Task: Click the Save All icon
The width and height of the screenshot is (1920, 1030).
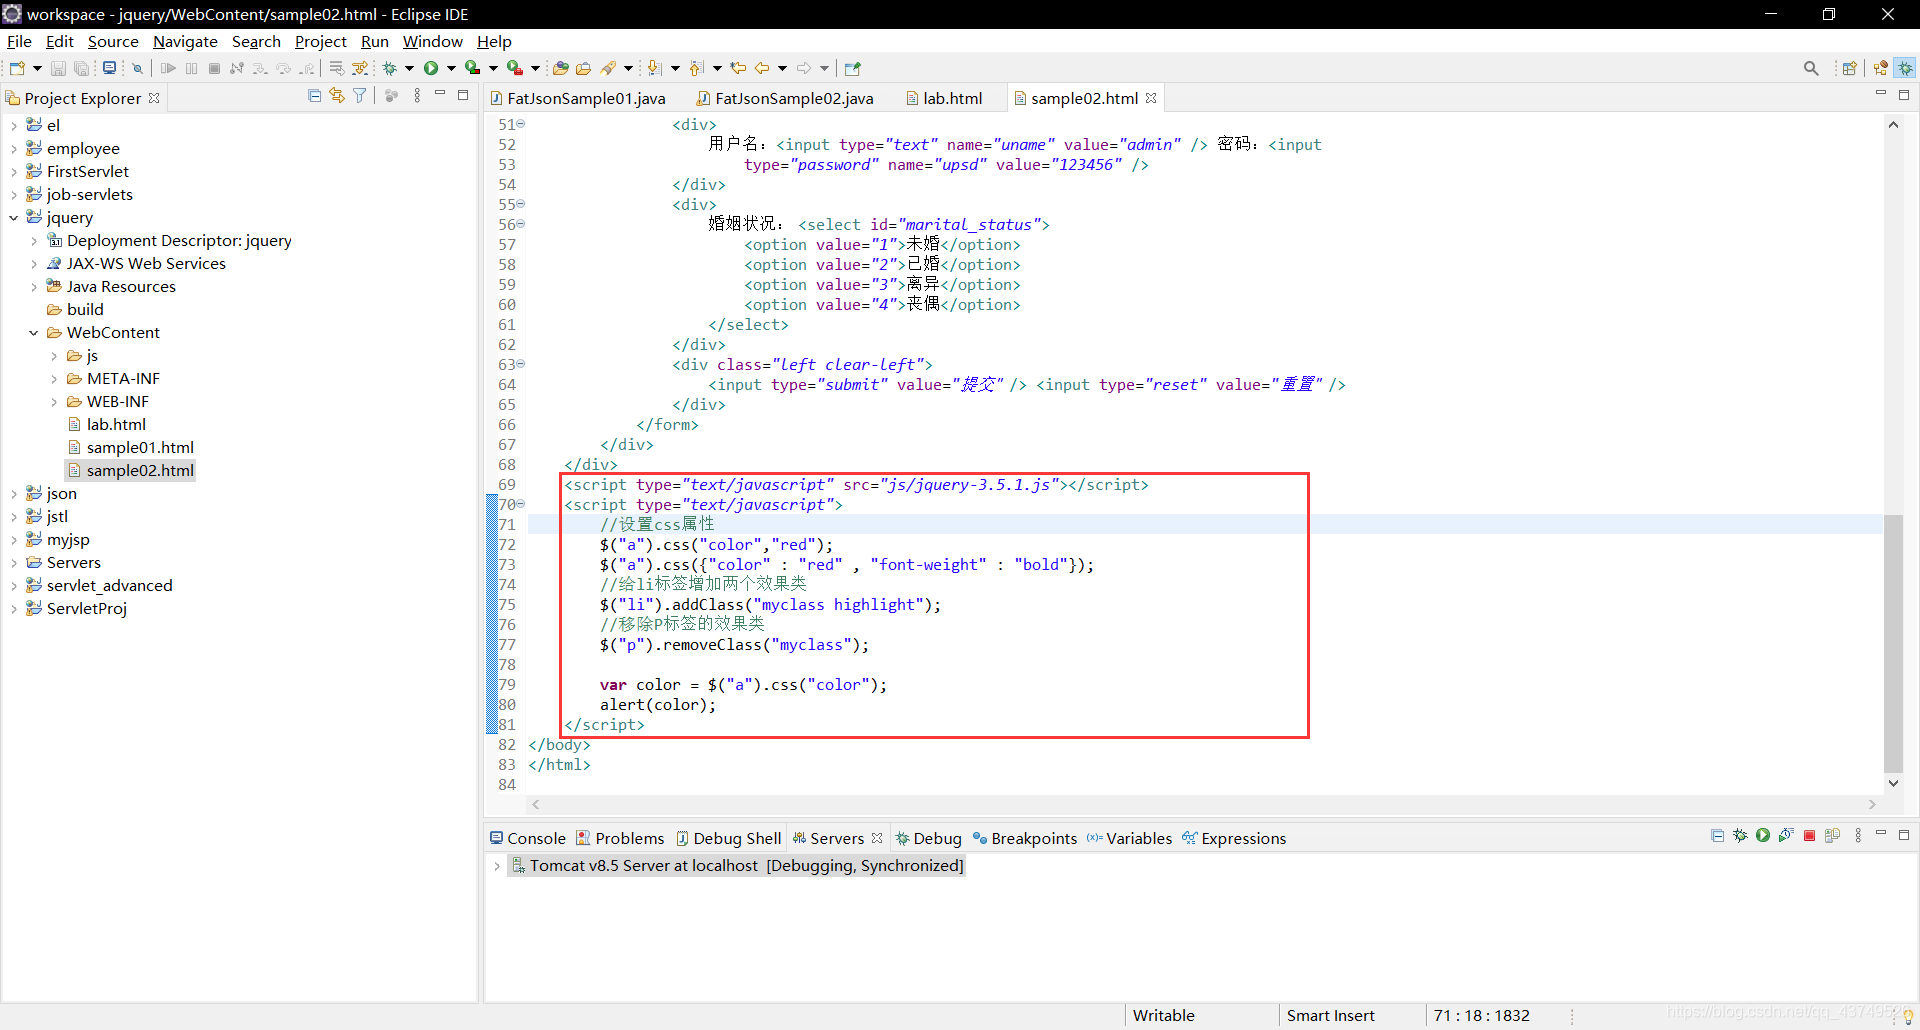Action: 82,67
